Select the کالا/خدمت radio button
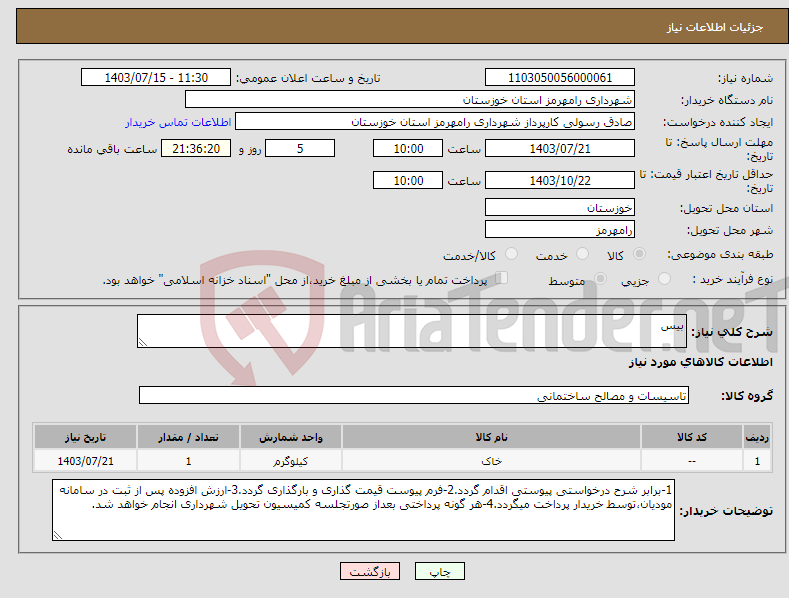The height and width of the screenshot is (598, 789). 511,254
